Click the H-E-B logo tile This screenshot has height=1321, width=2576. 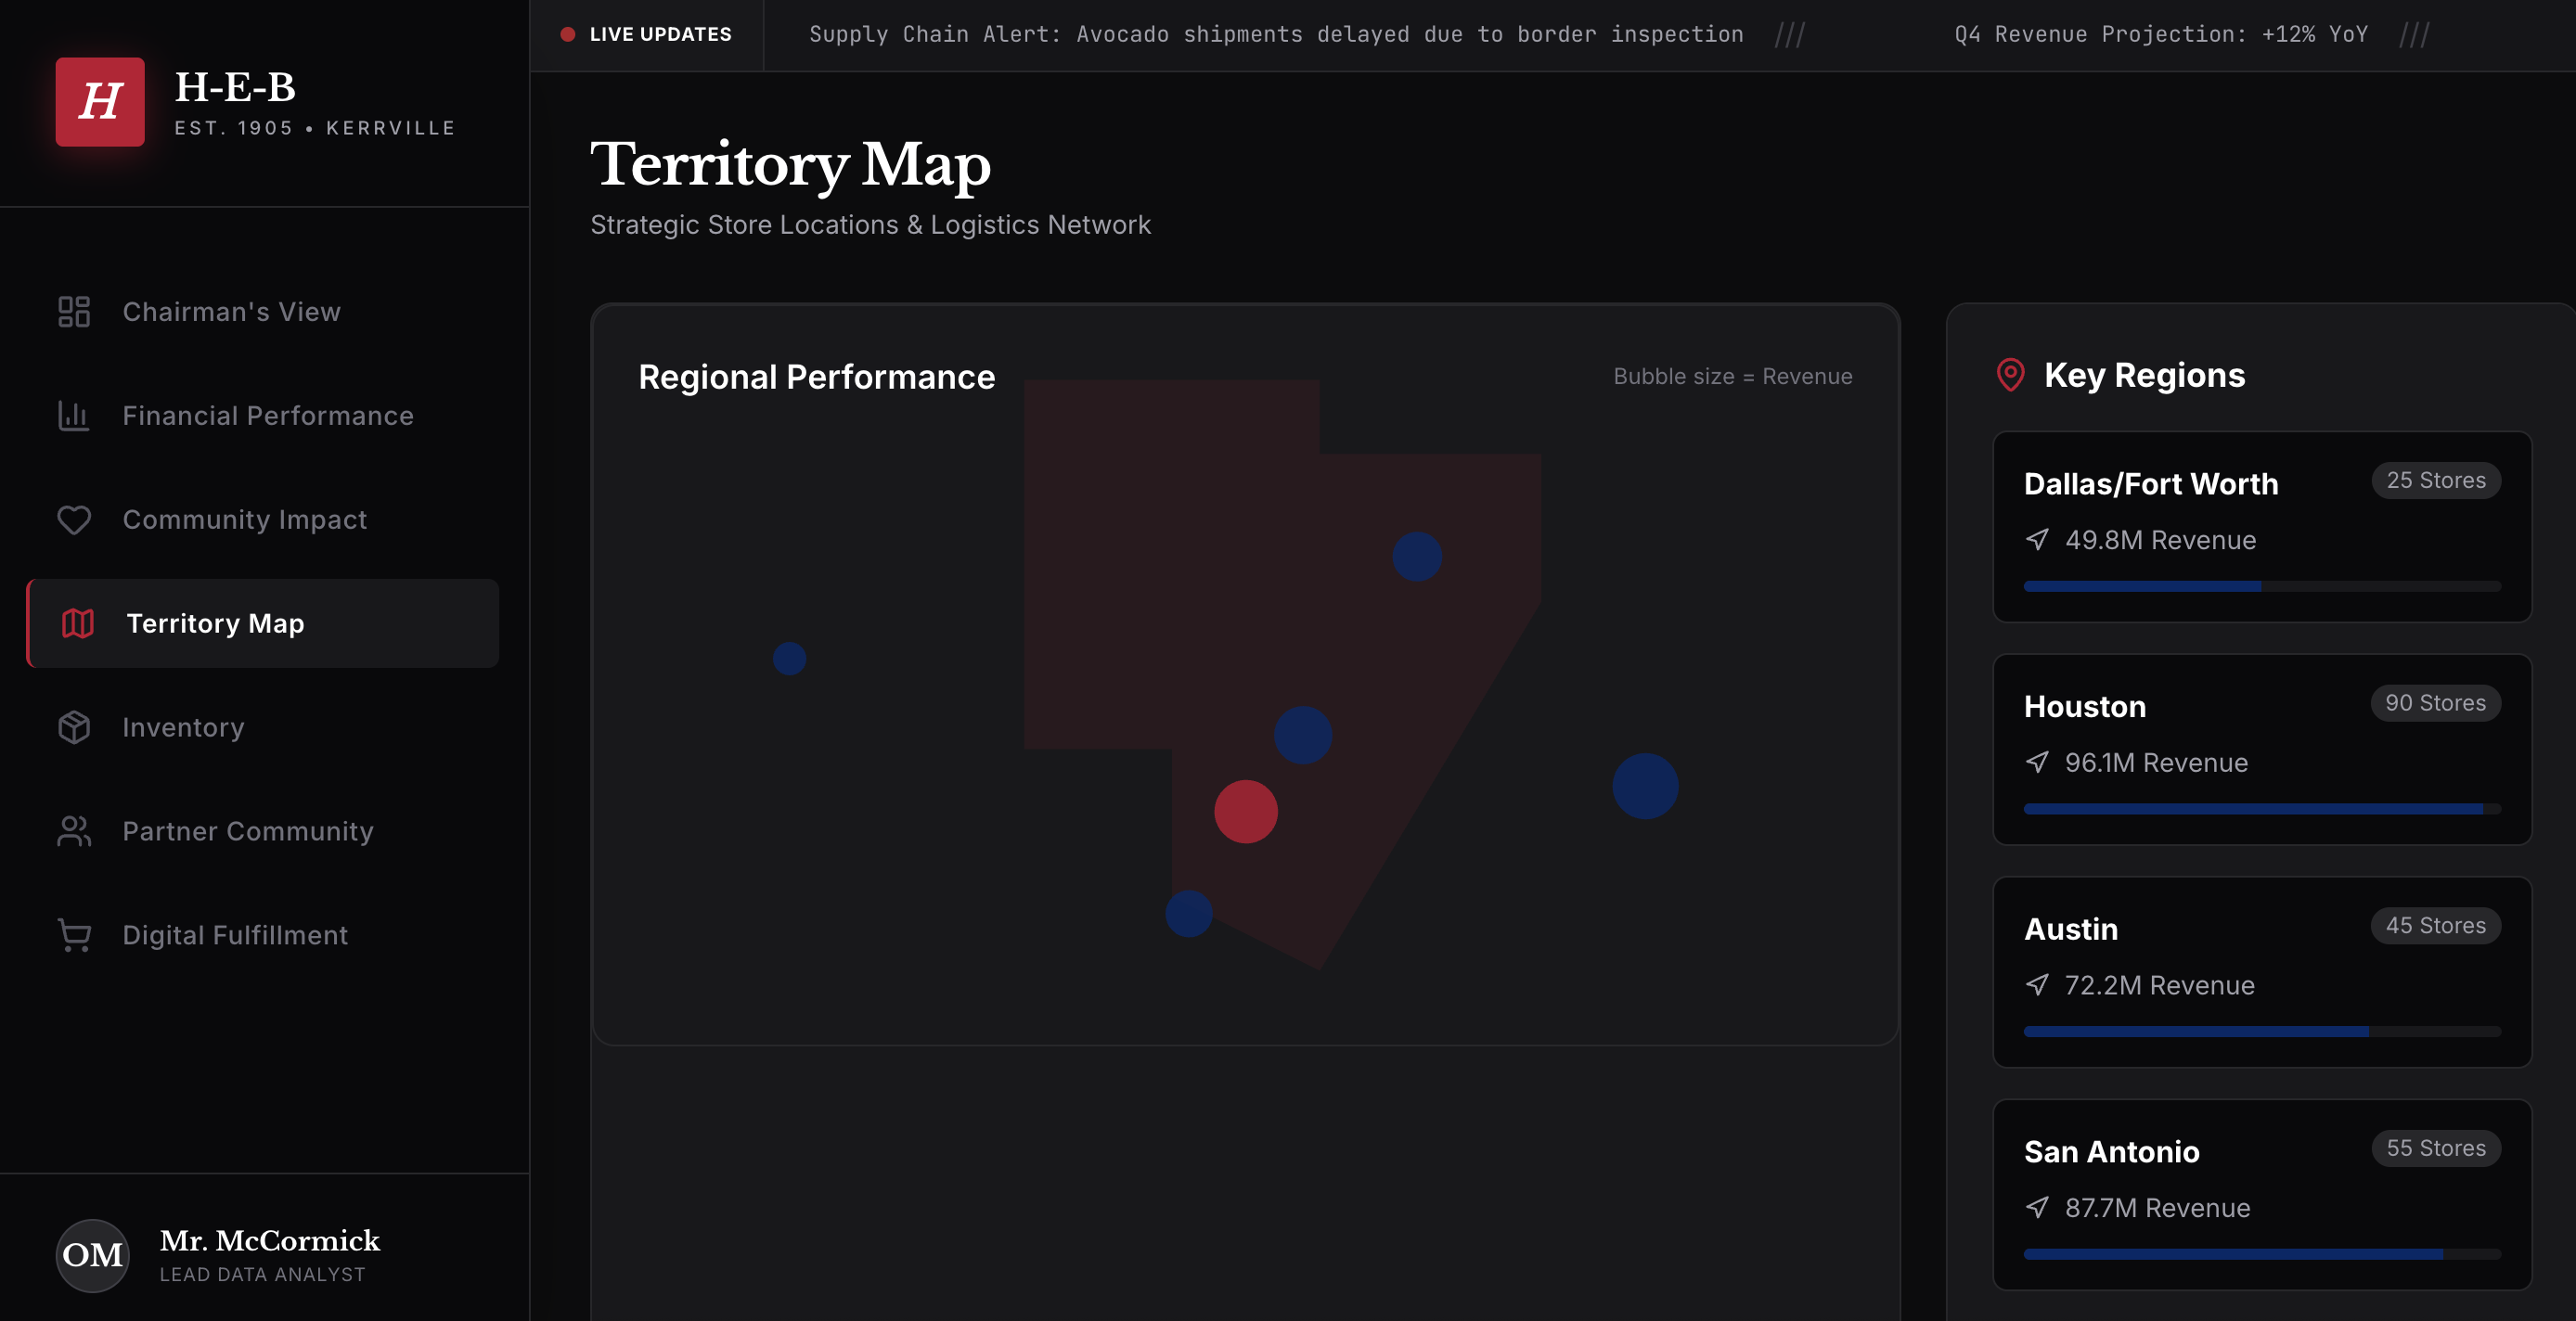(100, 102)
